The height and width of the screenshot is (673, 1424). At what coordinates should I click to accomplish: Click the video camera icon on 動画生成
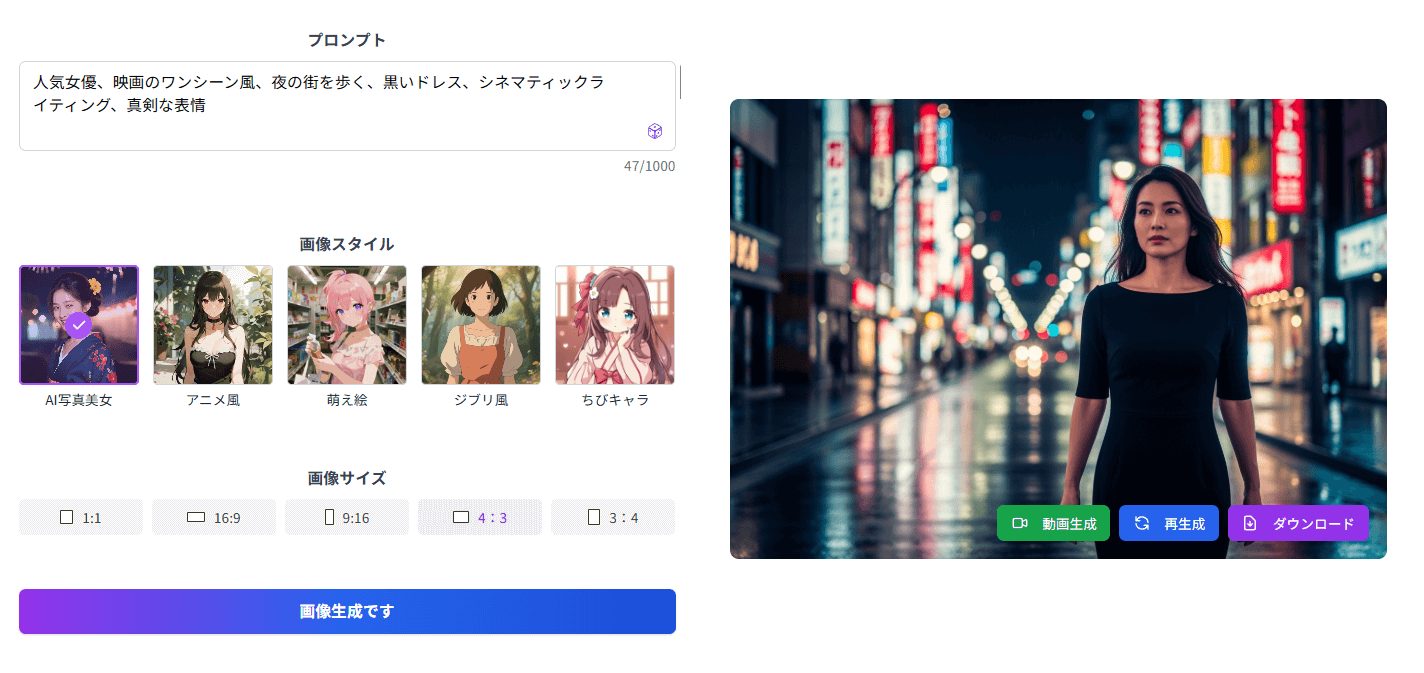coord(1020,523)
